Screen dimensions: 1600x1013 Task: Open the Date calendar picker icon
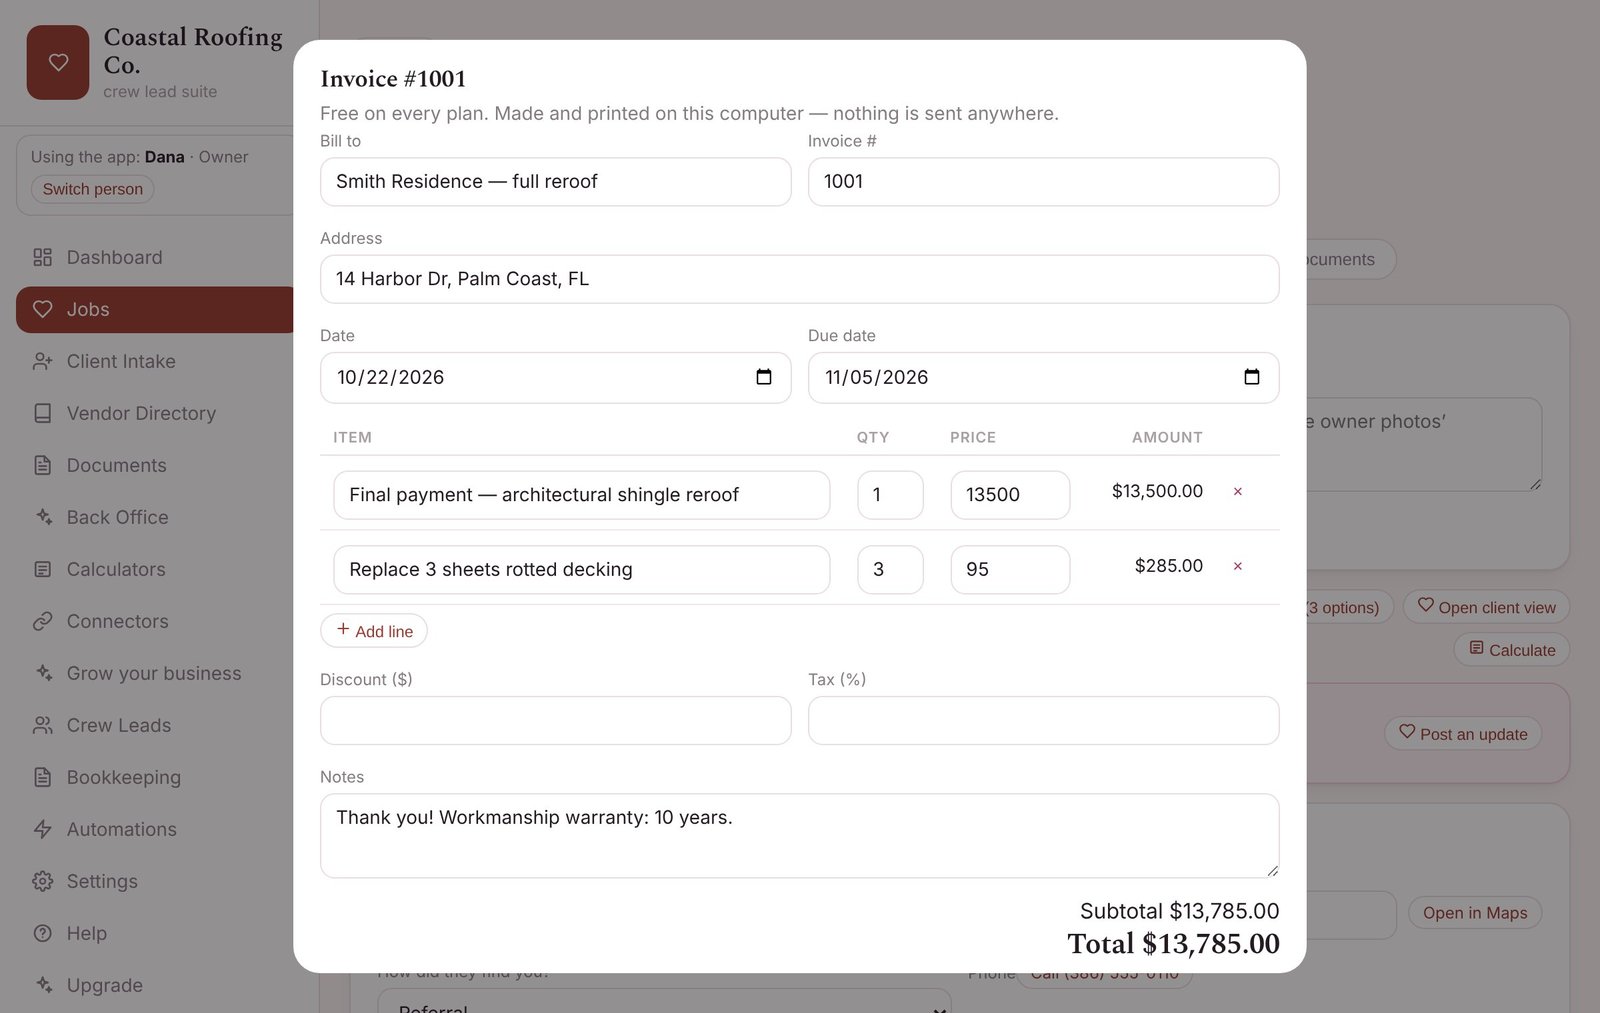click(x=764, y=377)
